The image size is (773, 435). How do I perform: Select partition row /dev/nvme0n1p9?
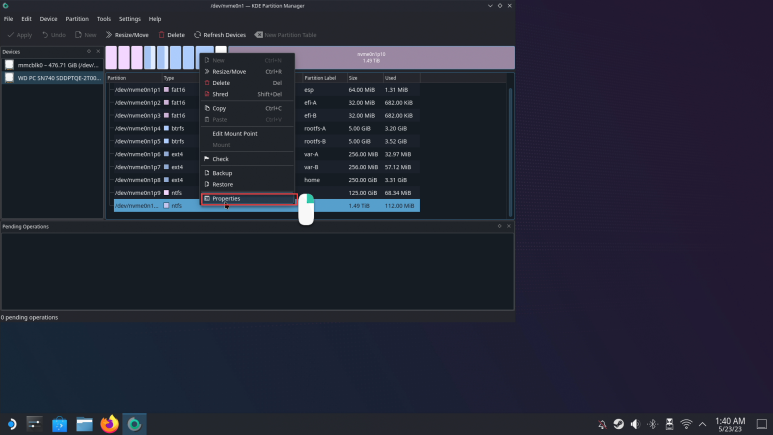(267, 193)
